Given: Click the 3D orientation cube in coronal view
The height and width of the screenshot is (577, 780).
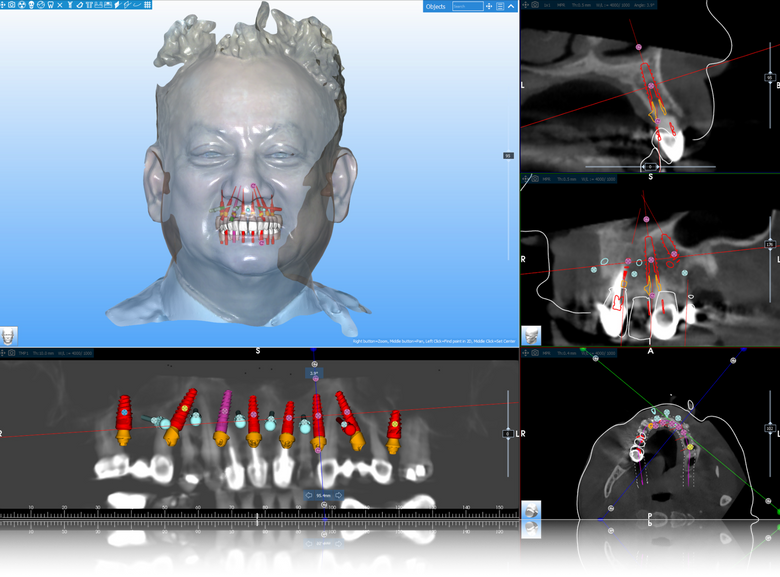Looking at the screenshot, I should pos(533,335).
